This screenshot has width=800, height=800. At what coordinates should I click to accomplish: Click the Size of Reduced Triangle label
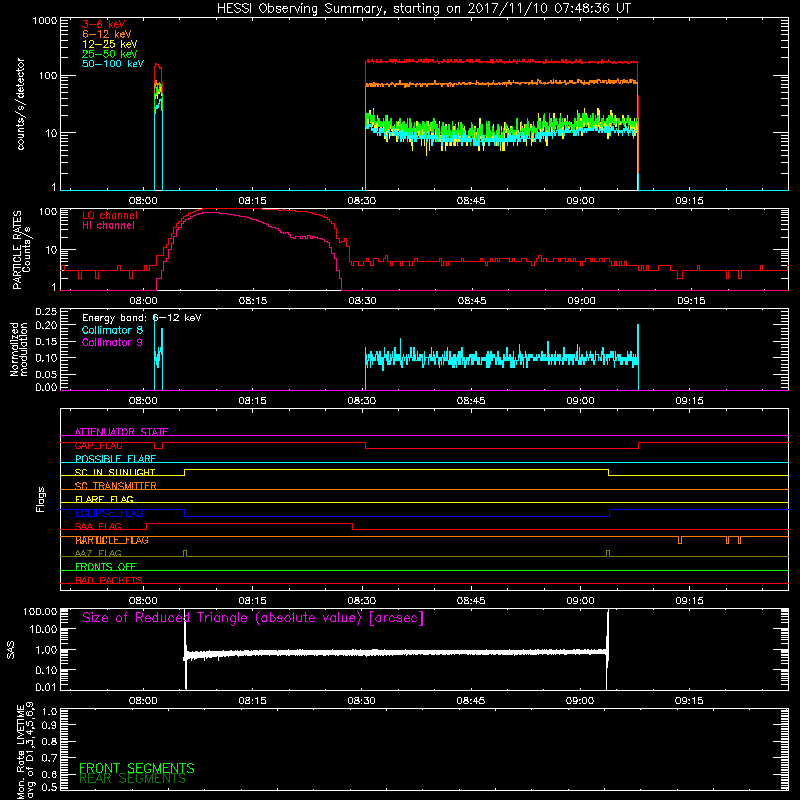click(x=253, y=618)
